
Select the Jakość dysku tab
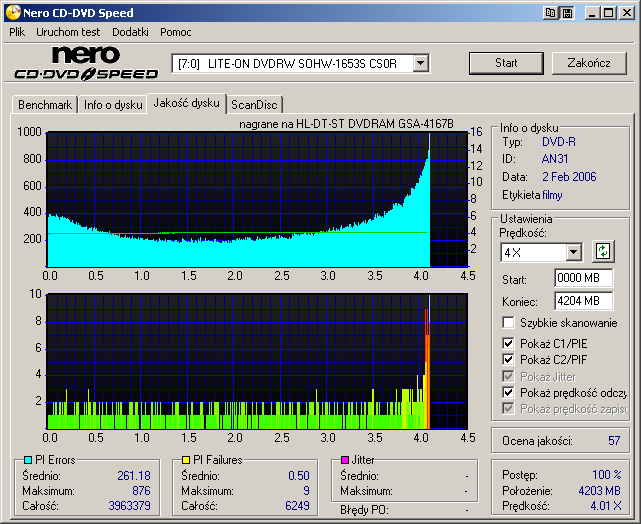pyautogui.click(x=186, y=103)
